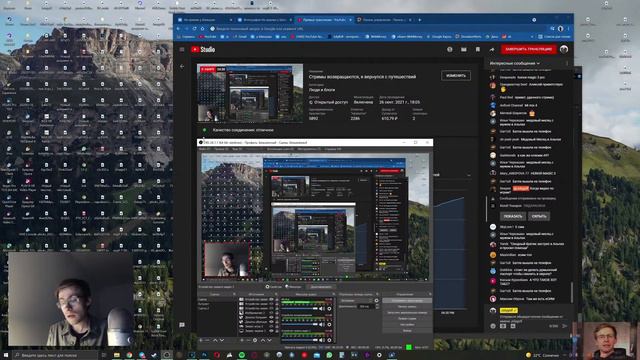Open the mail icon in Studio header
640x360 pixels.
point(464,49)
